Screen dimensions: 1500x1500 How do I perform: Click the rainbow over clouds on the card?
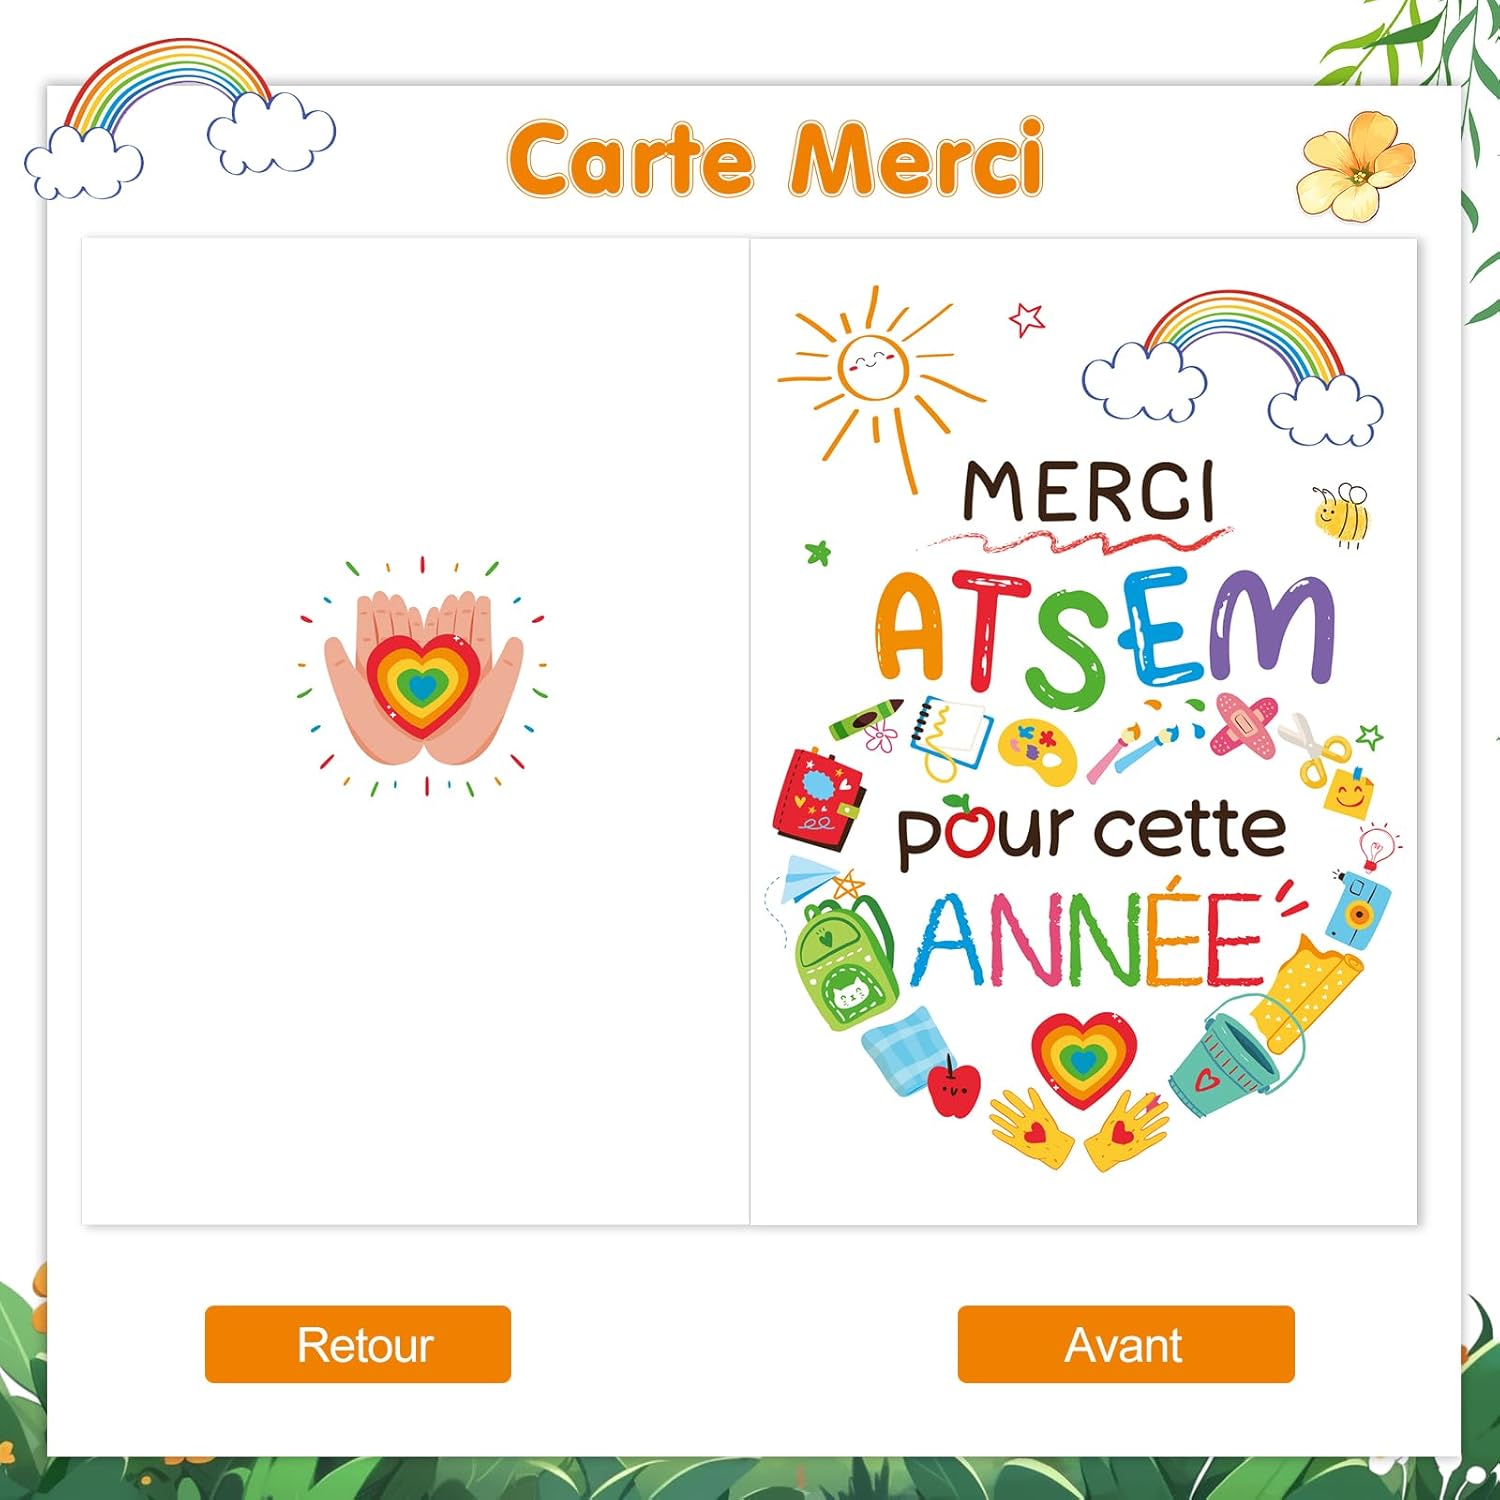(x=1233, y=368)
